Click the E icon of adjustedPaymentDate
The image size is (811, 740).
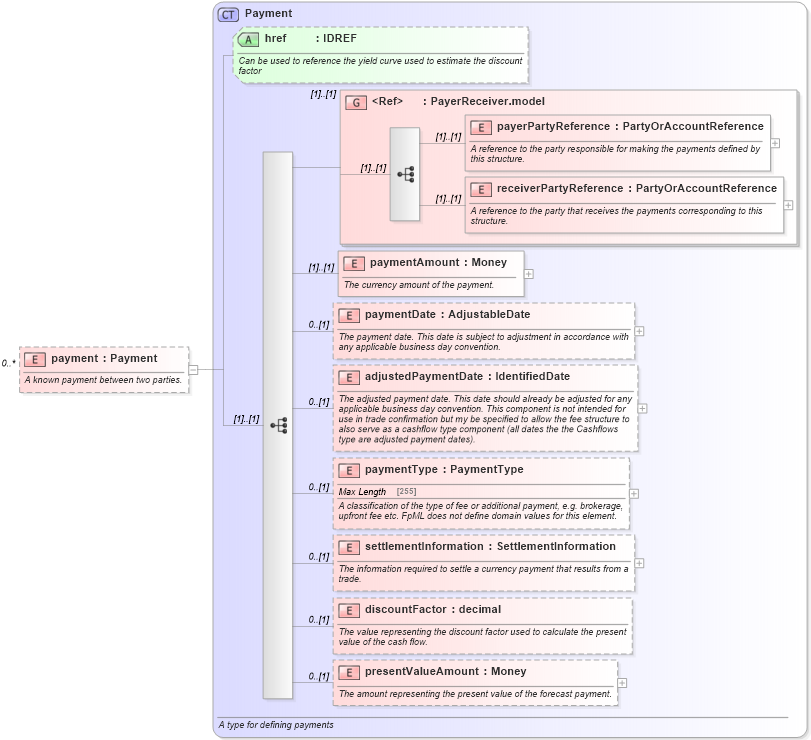(x=349, y=377)
